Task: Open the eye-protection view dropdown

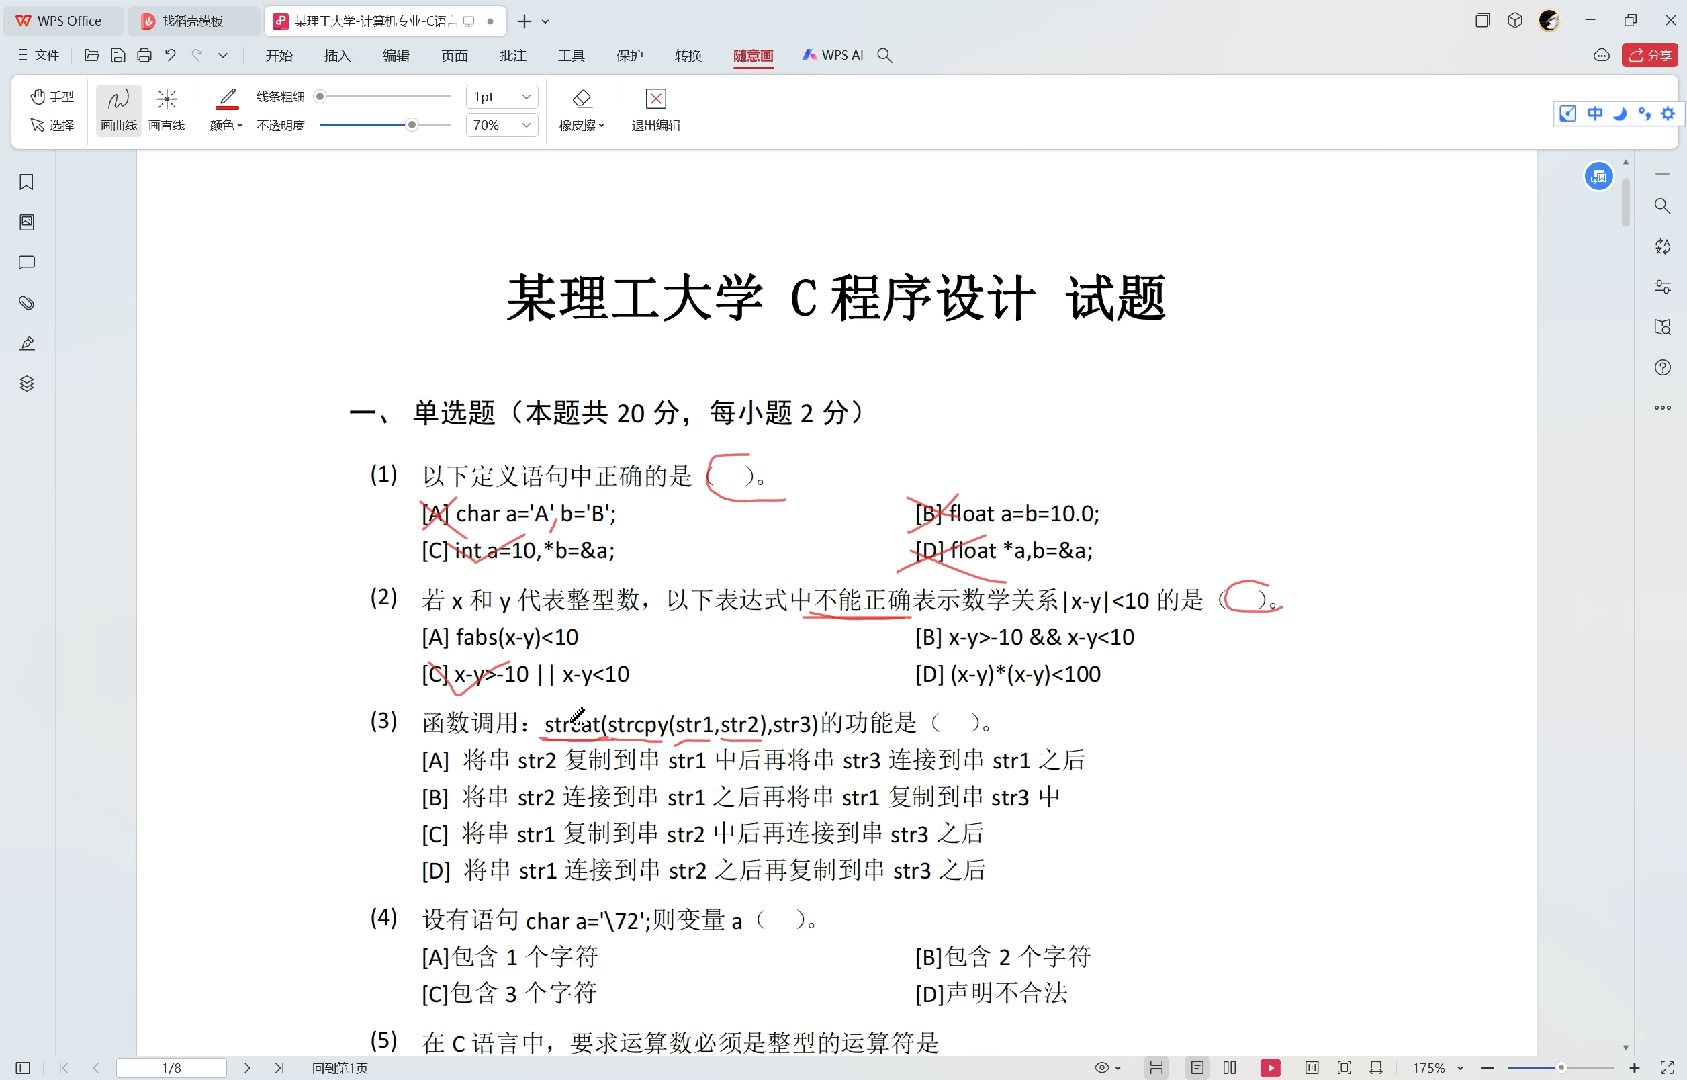Action: pyautogui.click(x=1107, y=1068)
